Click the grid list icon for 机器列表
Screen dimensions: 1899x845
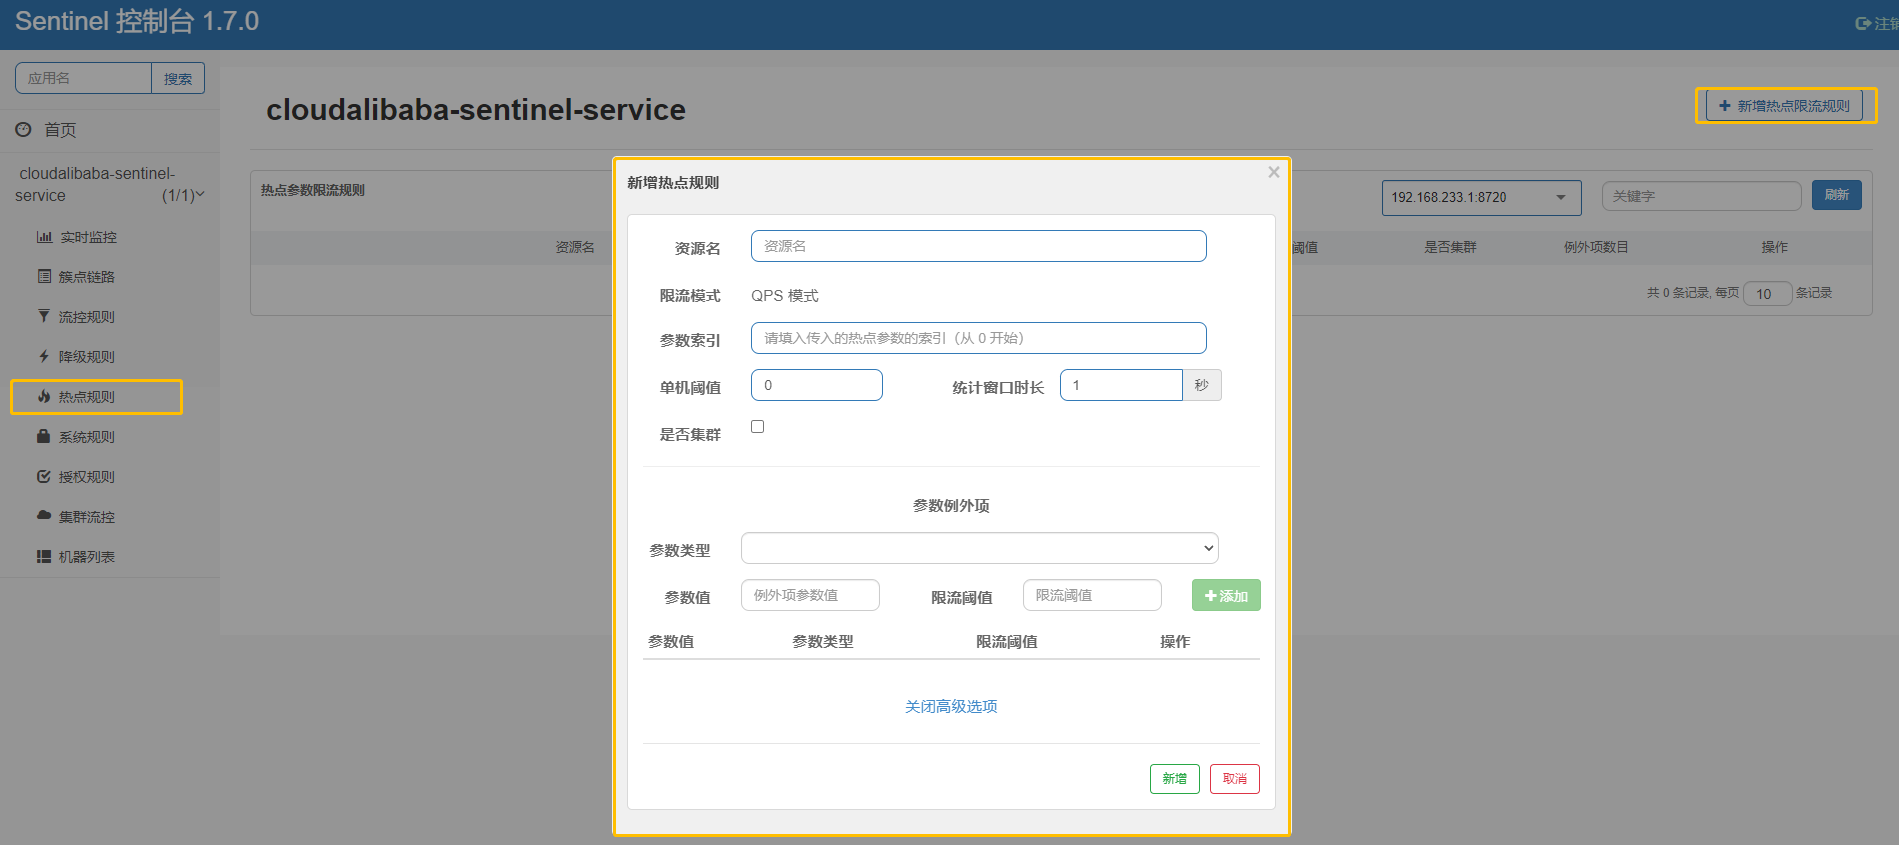click(44, 556)
